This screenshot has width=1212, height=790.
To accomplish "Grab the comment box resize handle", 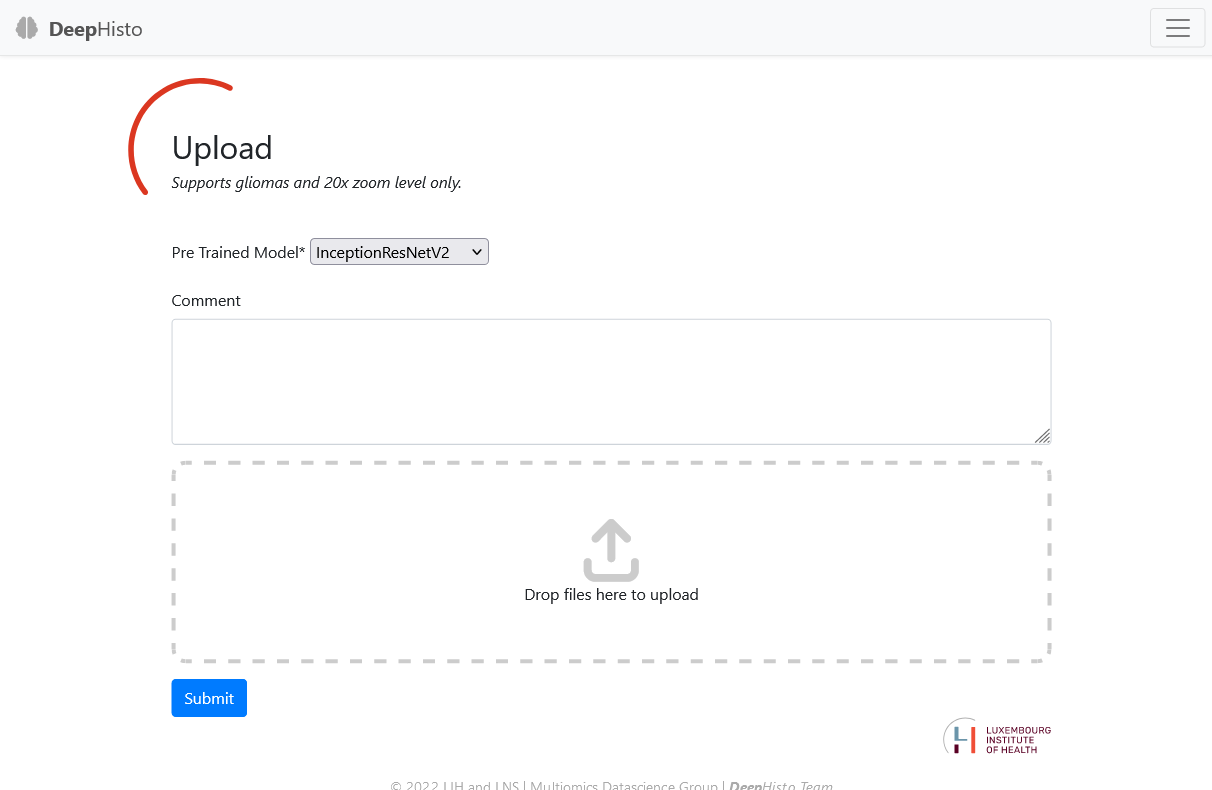I will coord(1042,435).
